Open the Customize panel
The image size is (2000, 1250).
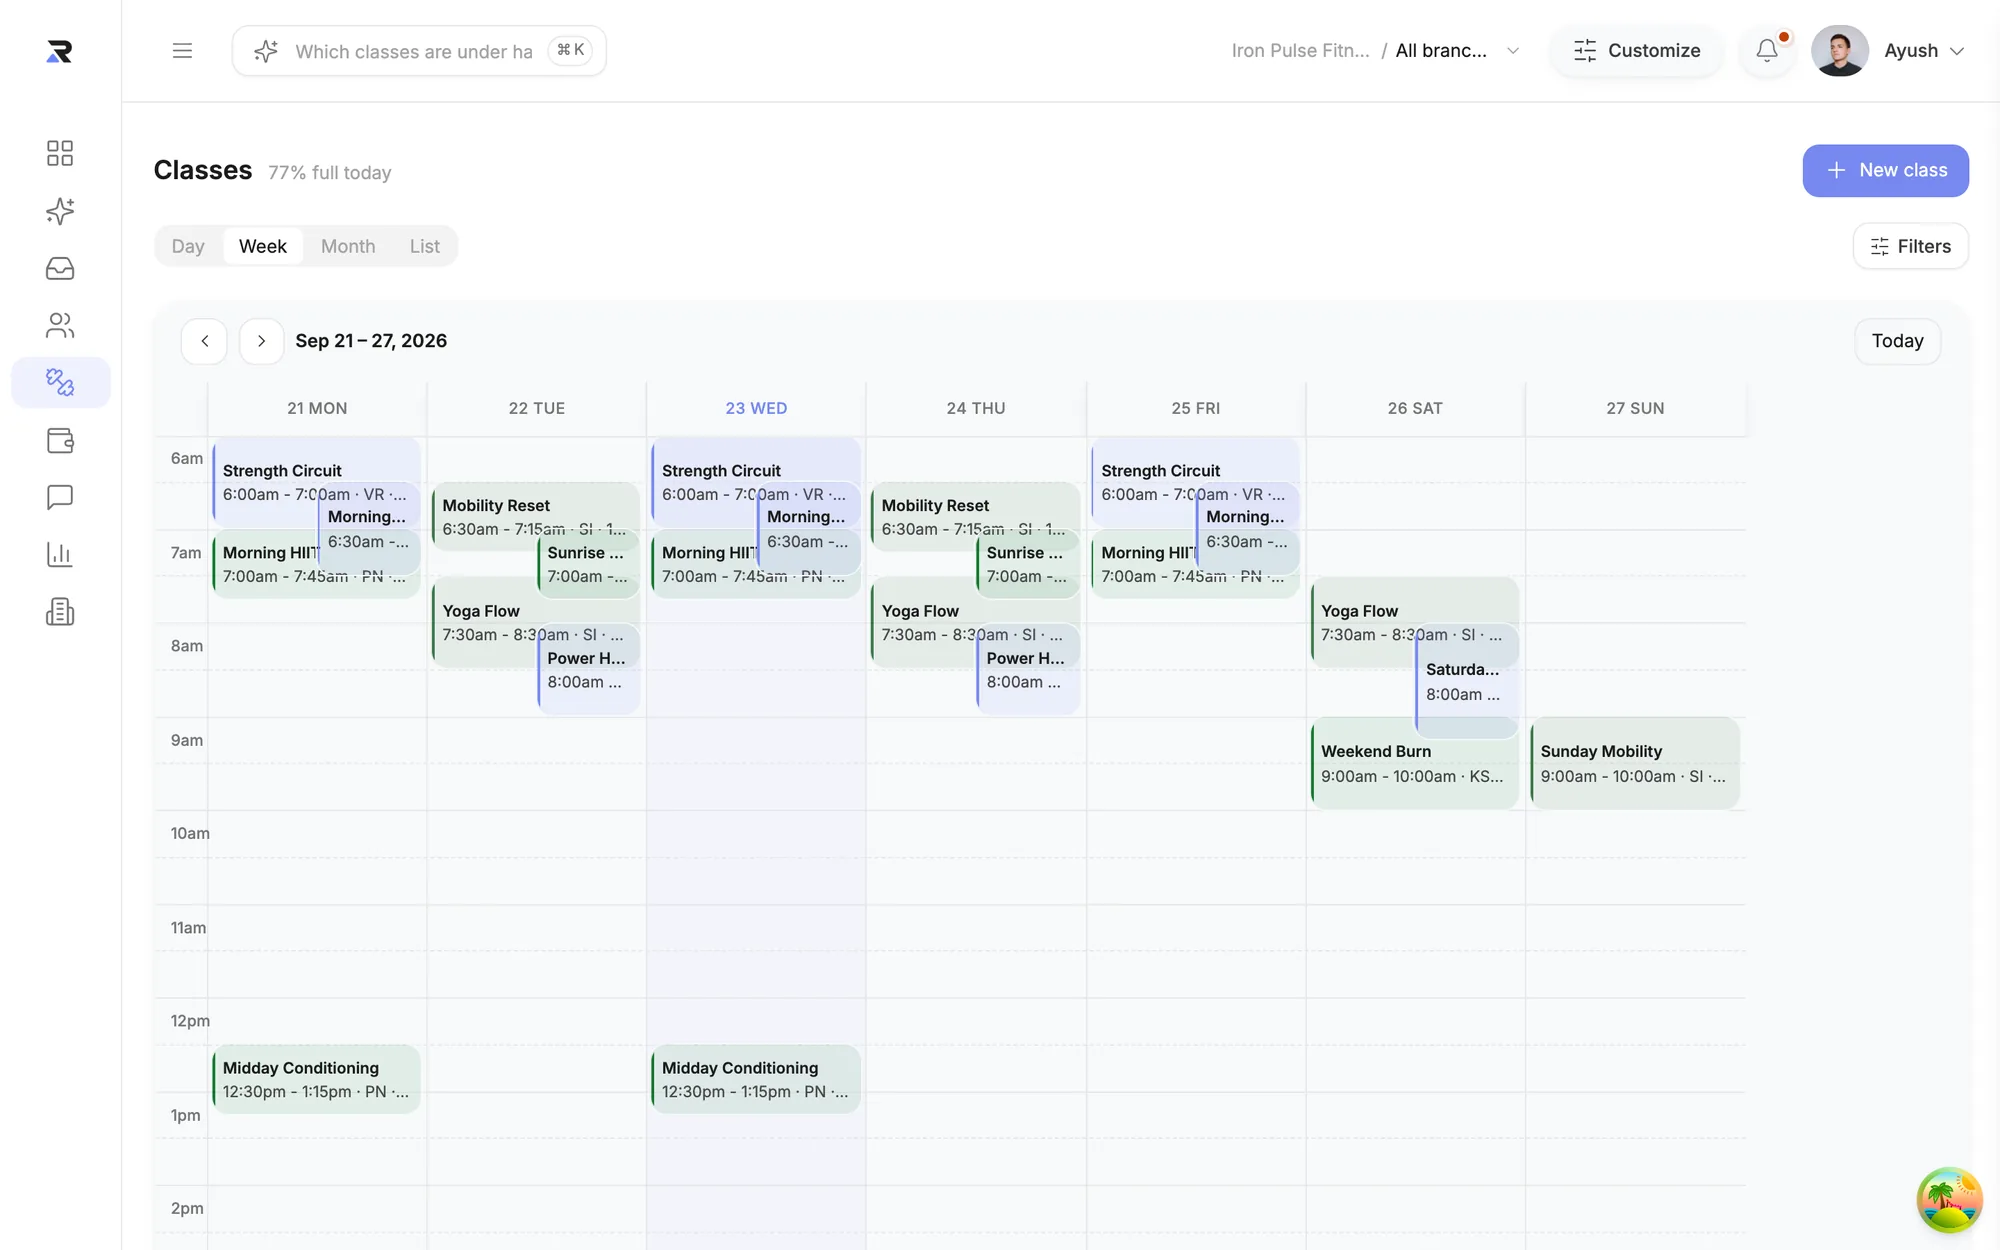[1636, 51]
